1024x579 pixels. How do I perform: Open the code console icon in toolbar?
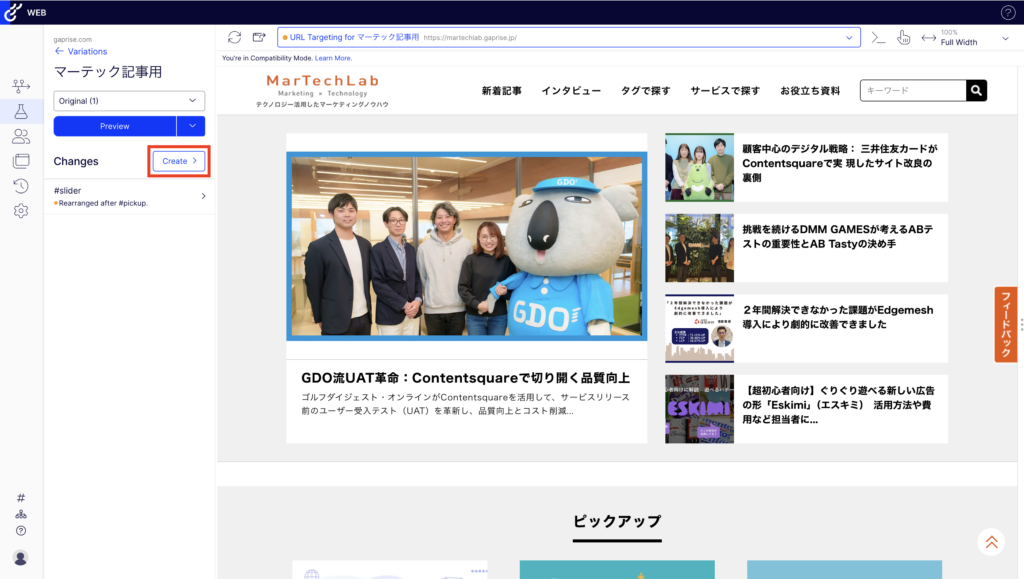click(878, 37)
